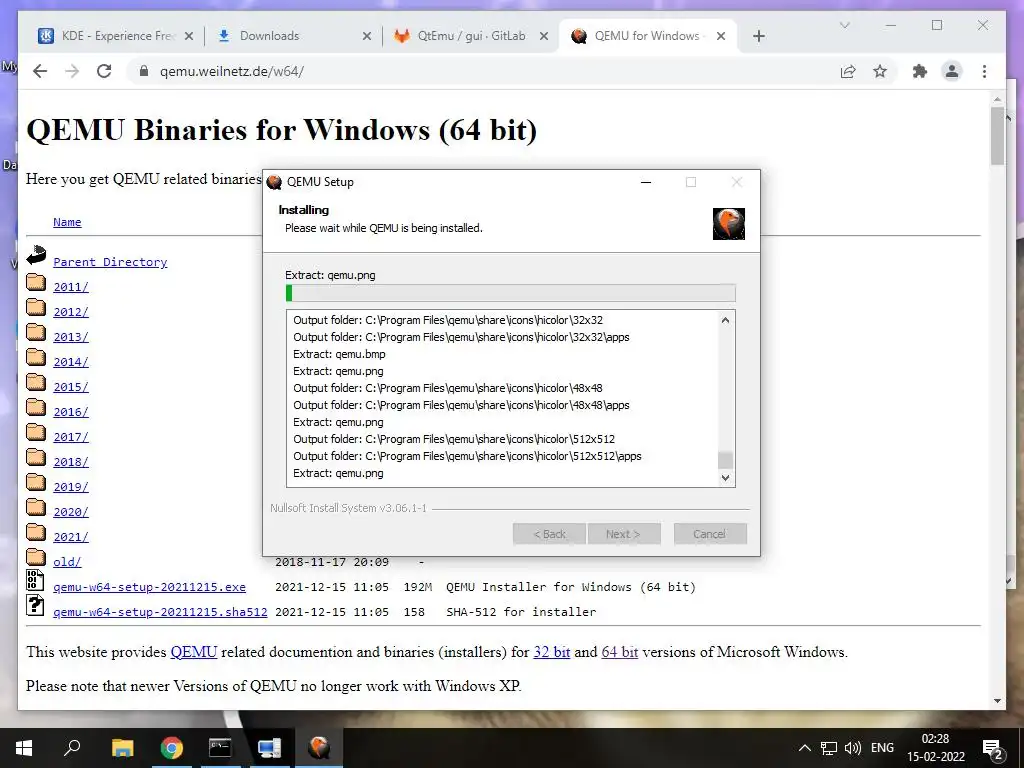The image size is (1024, 768).
Task: Open File Explorer from taskbar
Action: [122, 748]
